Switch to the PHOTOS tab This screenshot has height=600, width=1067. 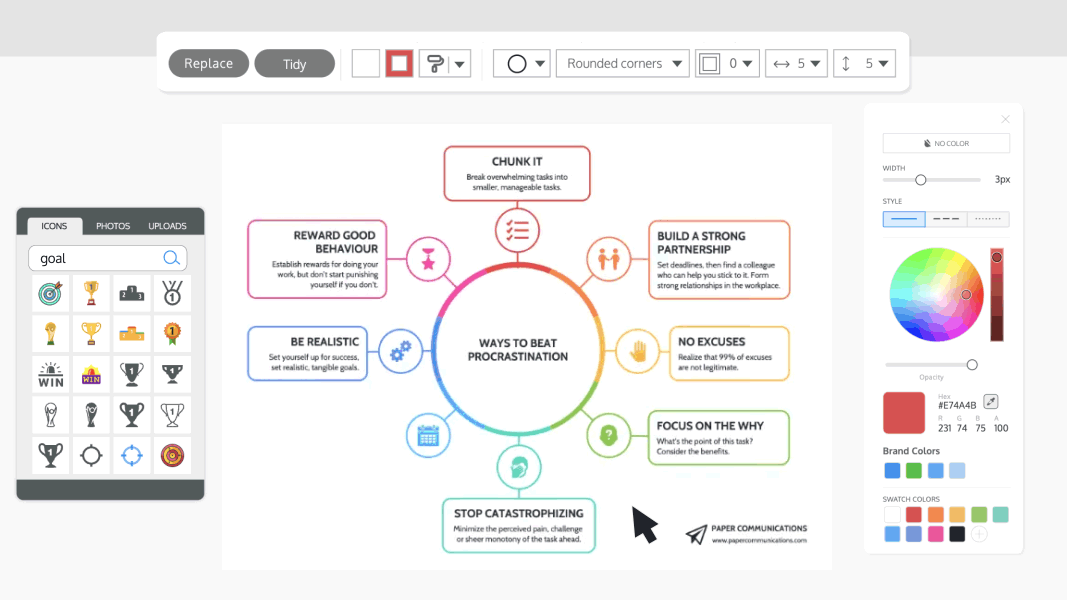112,226
